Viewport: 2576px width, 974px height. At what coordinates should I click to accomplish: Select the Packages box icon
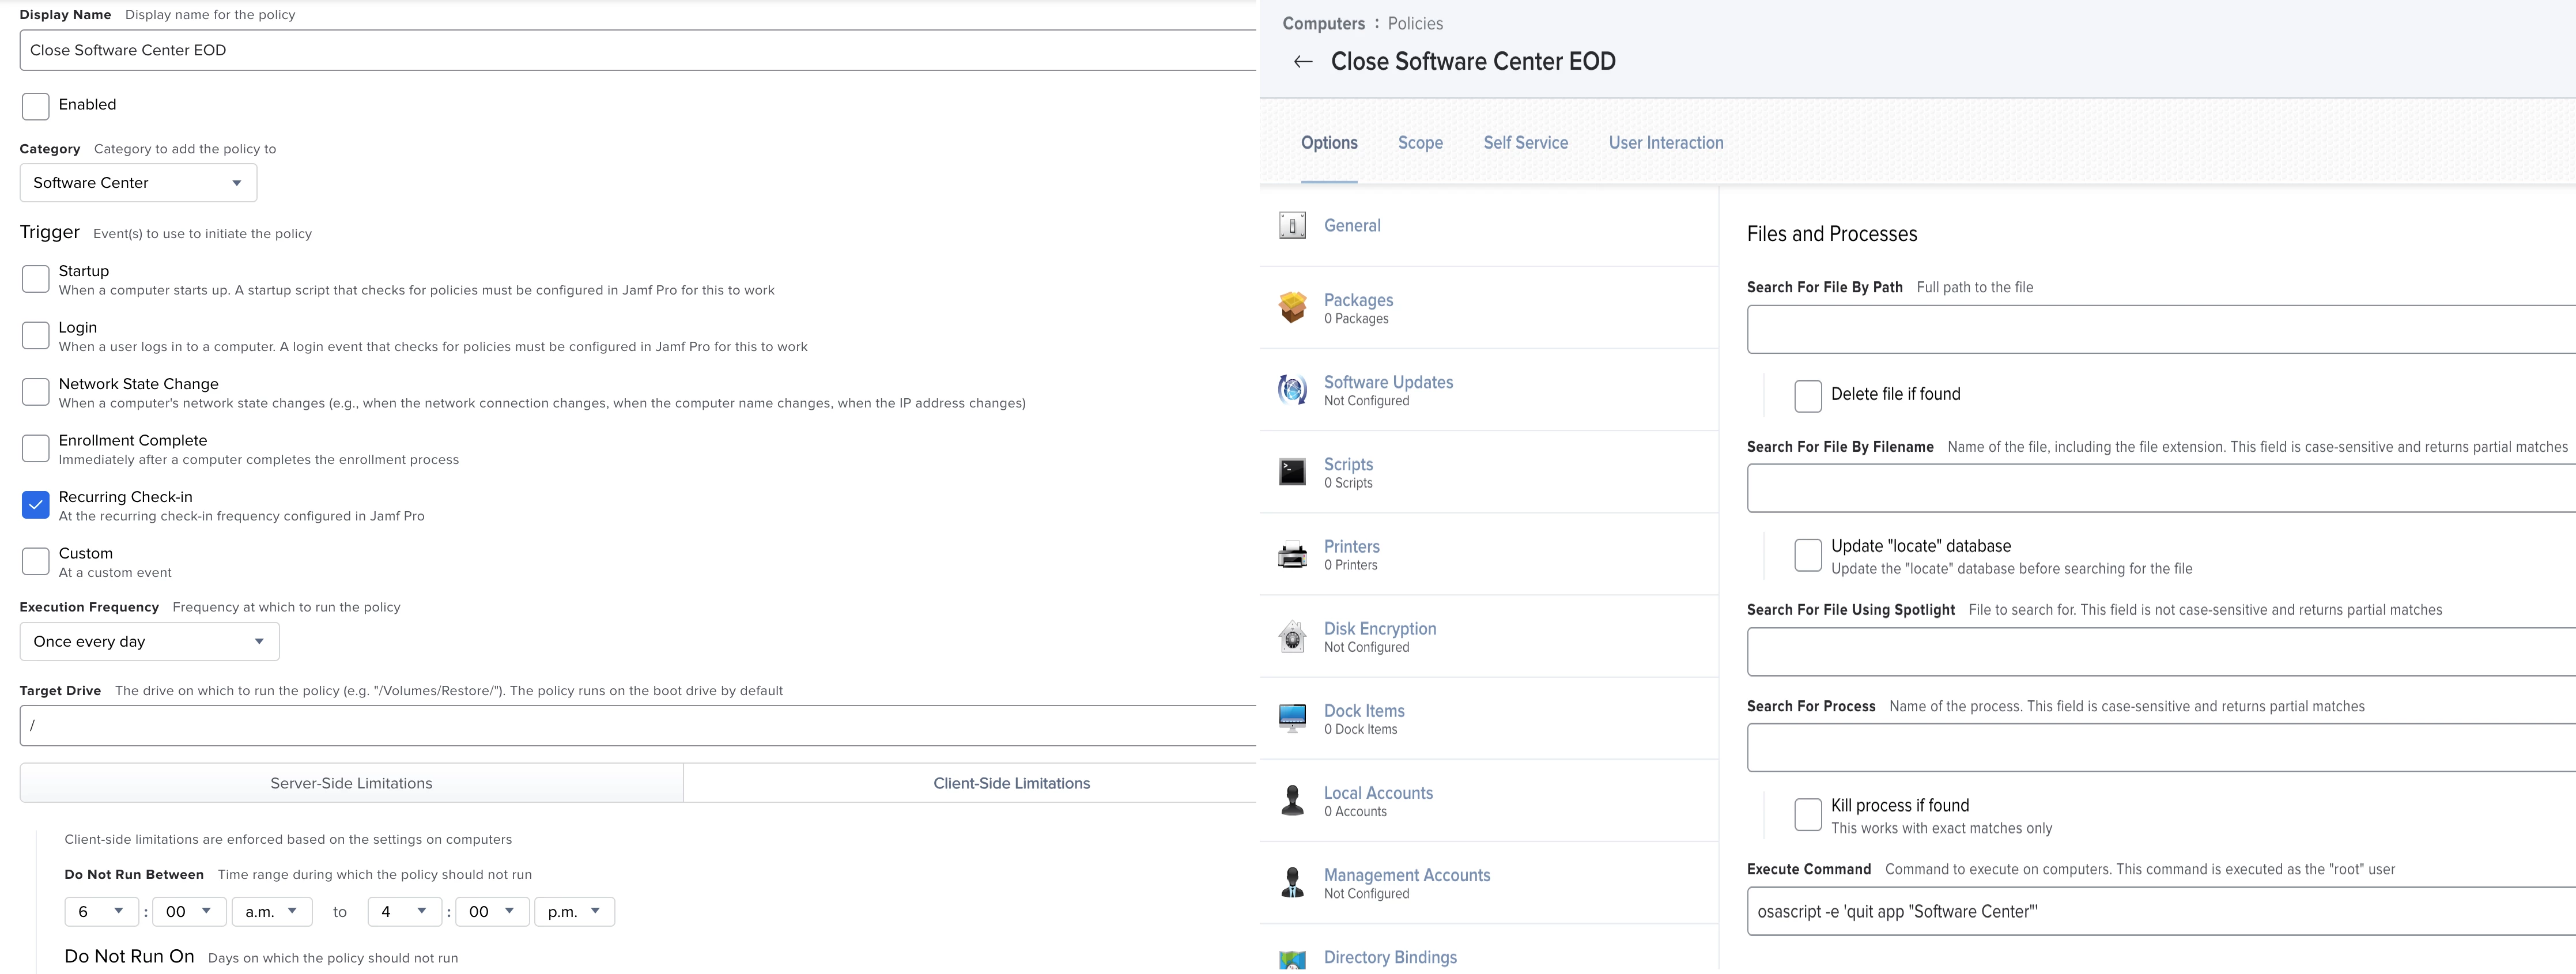point(1292,307)
